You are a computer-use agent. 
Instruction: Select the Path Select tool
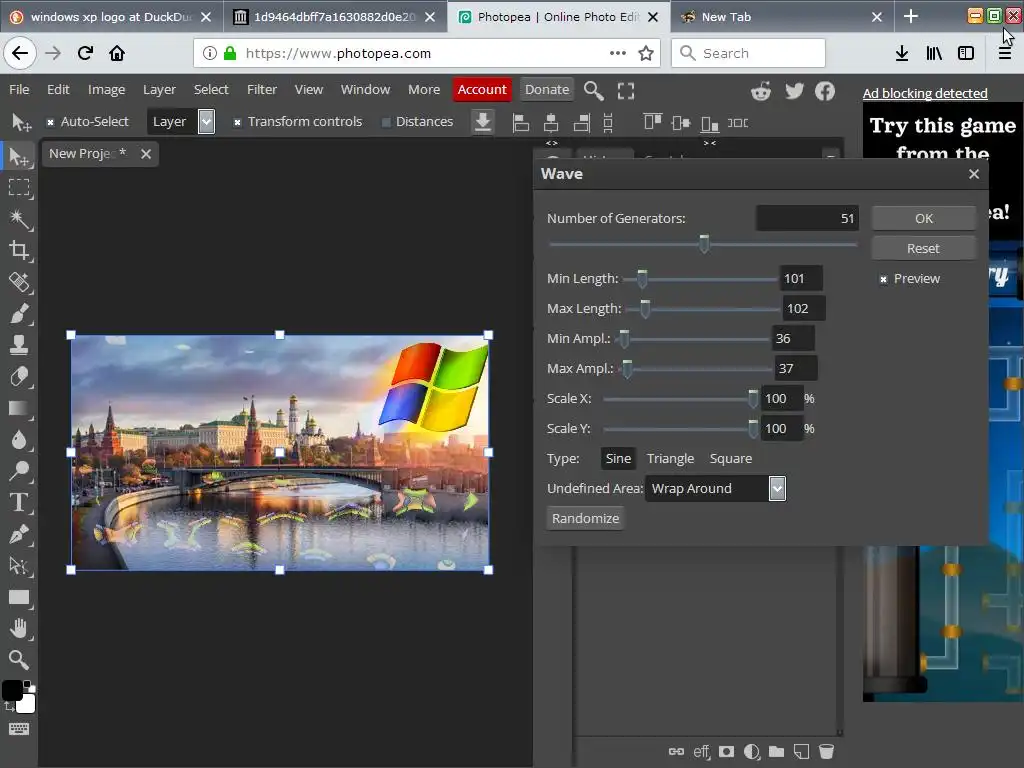(19, 566)
